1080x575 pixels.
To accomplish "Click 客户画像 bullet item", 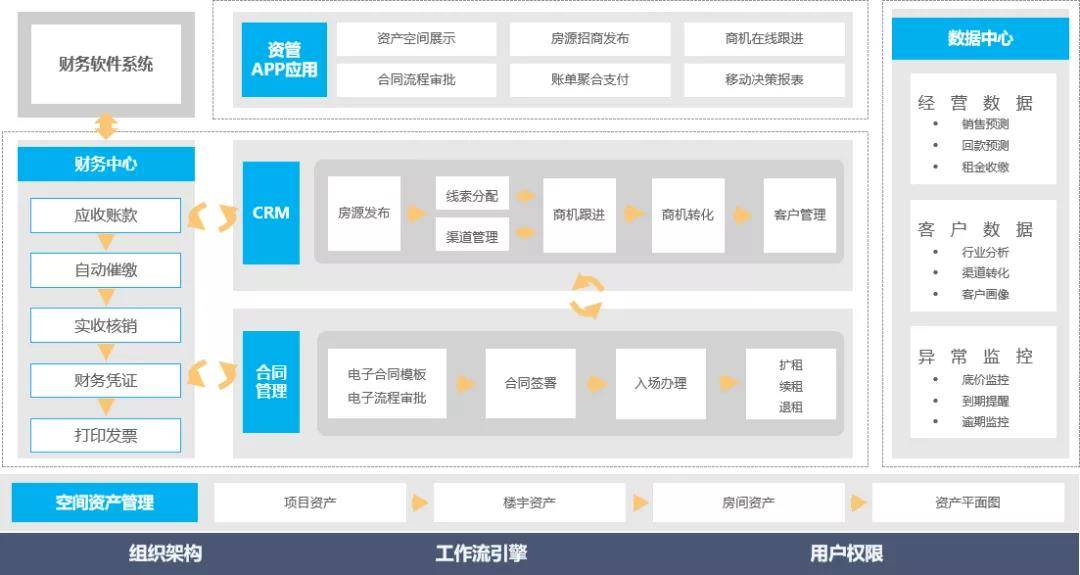I will 985,295.
